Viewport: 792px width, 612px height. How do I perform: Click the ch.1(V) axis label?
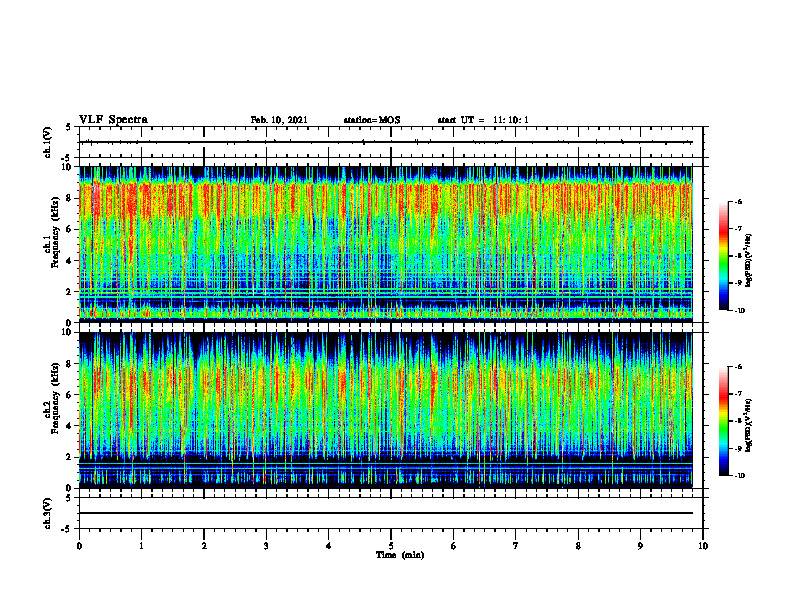tap(47, 142)
